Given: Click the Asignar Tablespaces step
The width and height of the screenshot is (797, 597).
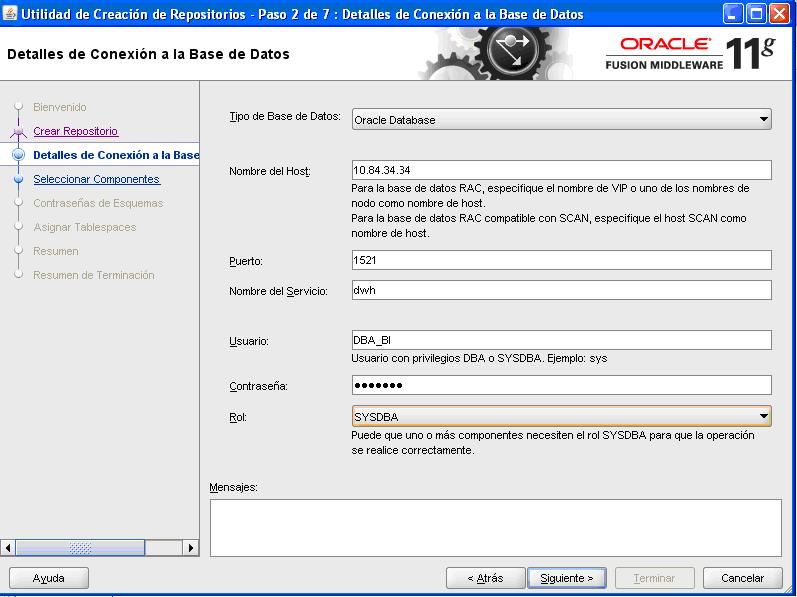Looking at the screenshot, I should tap(85, 227).
